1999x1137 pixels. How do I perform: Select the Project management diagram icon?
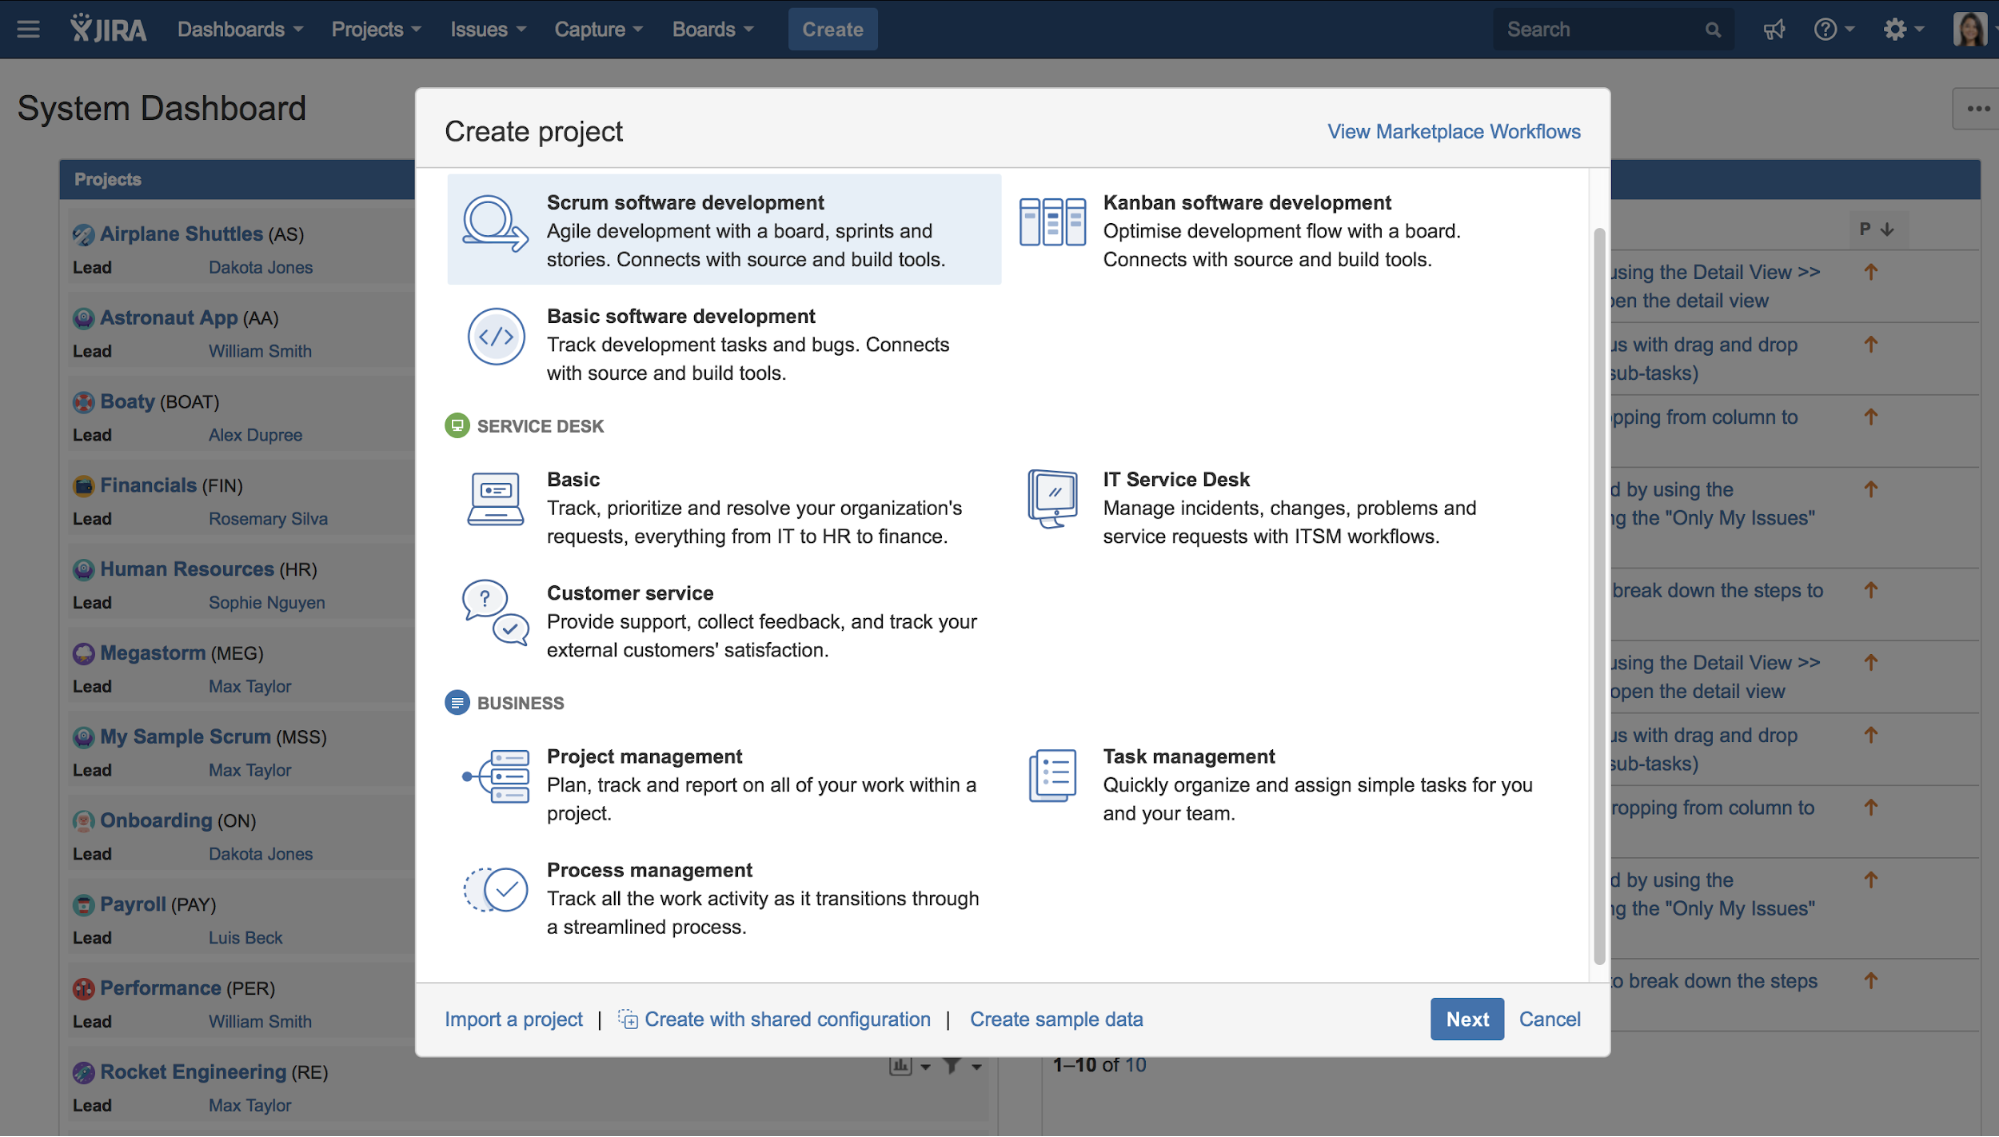coord(496,776)
